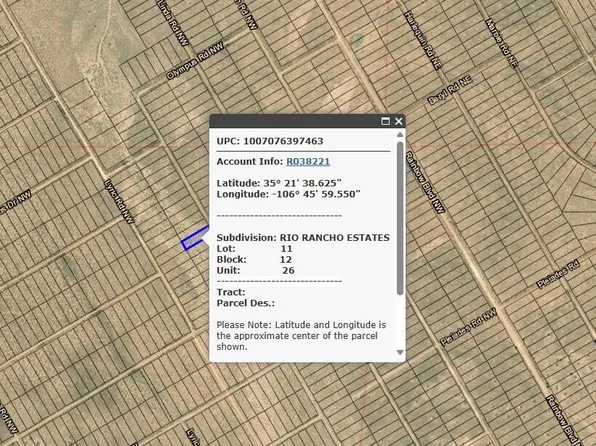
Task: Click the Marble Rd NE map label
Action: [x=502, y=43]
